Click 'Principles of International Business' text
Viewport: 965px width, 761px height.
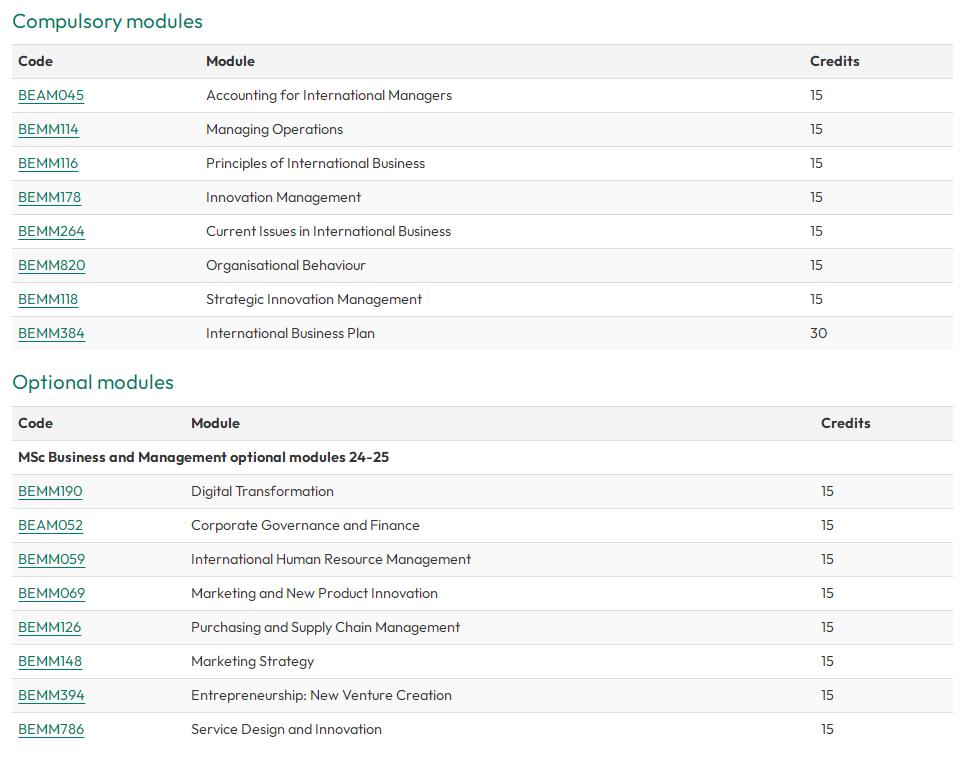pyautogui.click(x=315, y=163)
